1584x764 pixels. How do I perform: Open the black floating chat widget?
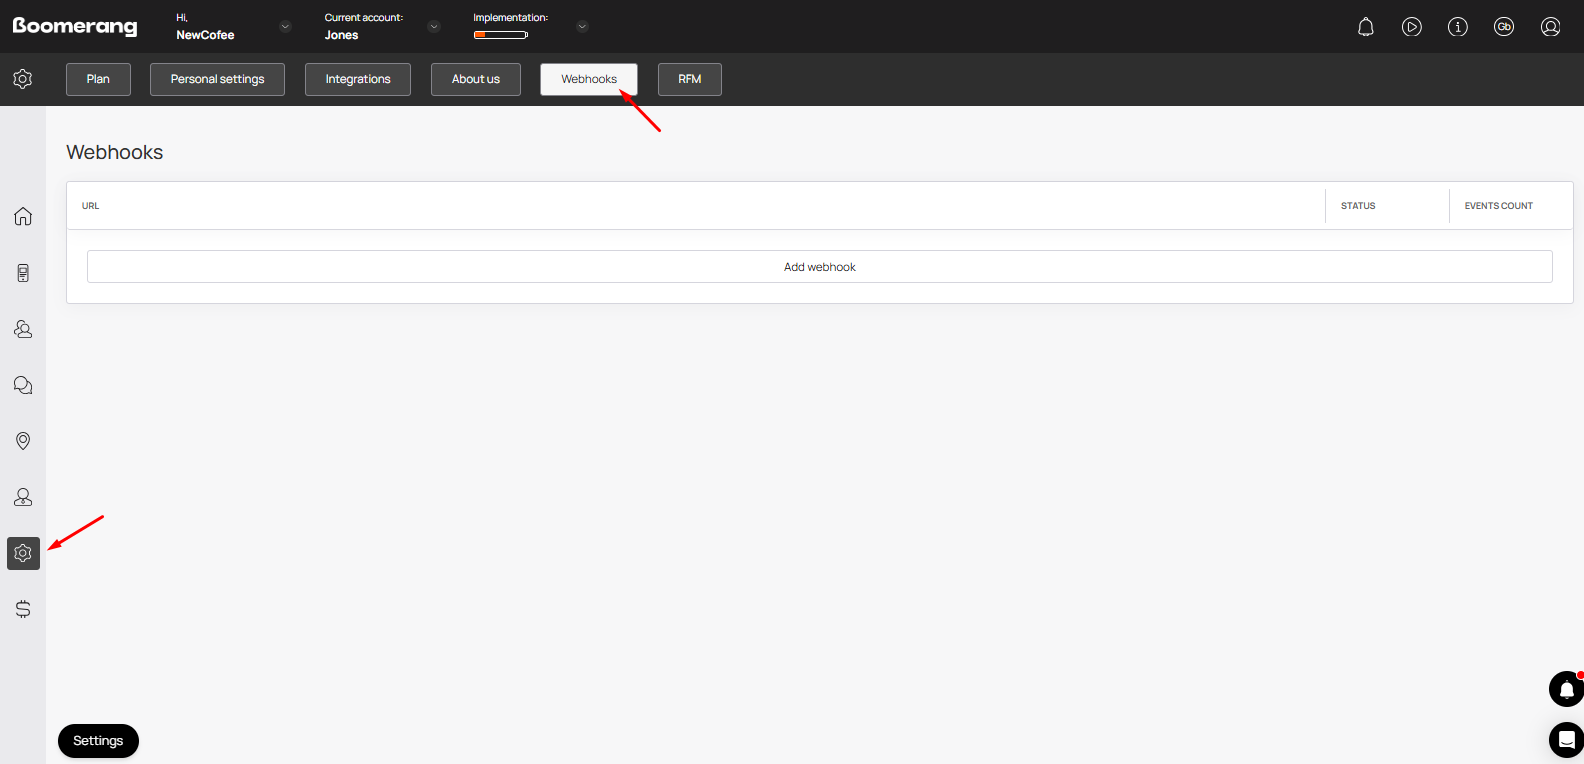(x=1566, y=740)
